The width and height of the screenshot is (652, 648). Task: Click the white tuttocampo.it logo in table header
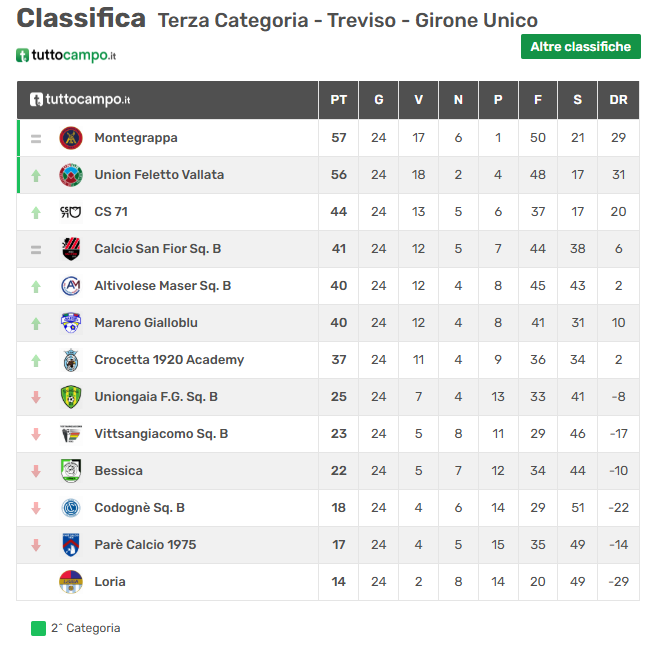[x=80, y=99]
